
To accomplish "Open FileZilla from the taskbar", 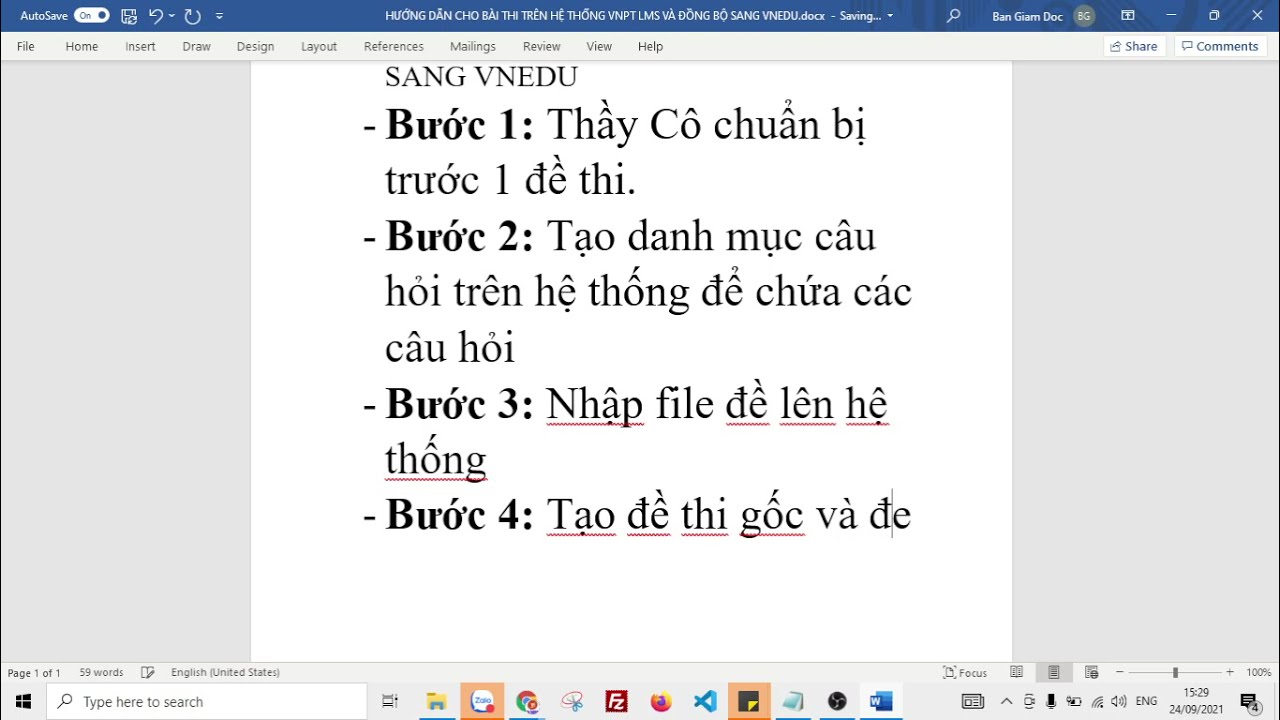I will (616, 702).
